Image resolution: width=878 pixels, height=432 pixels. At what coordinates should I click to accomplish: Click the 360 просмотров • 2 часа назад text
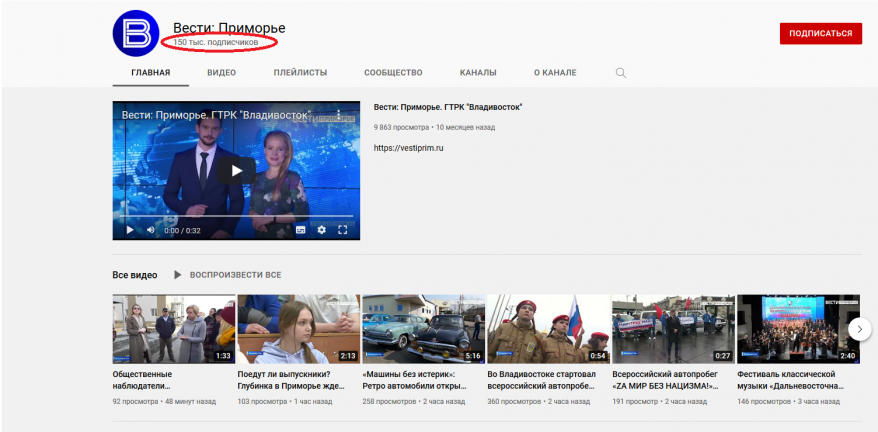click(x=538, y=402)
